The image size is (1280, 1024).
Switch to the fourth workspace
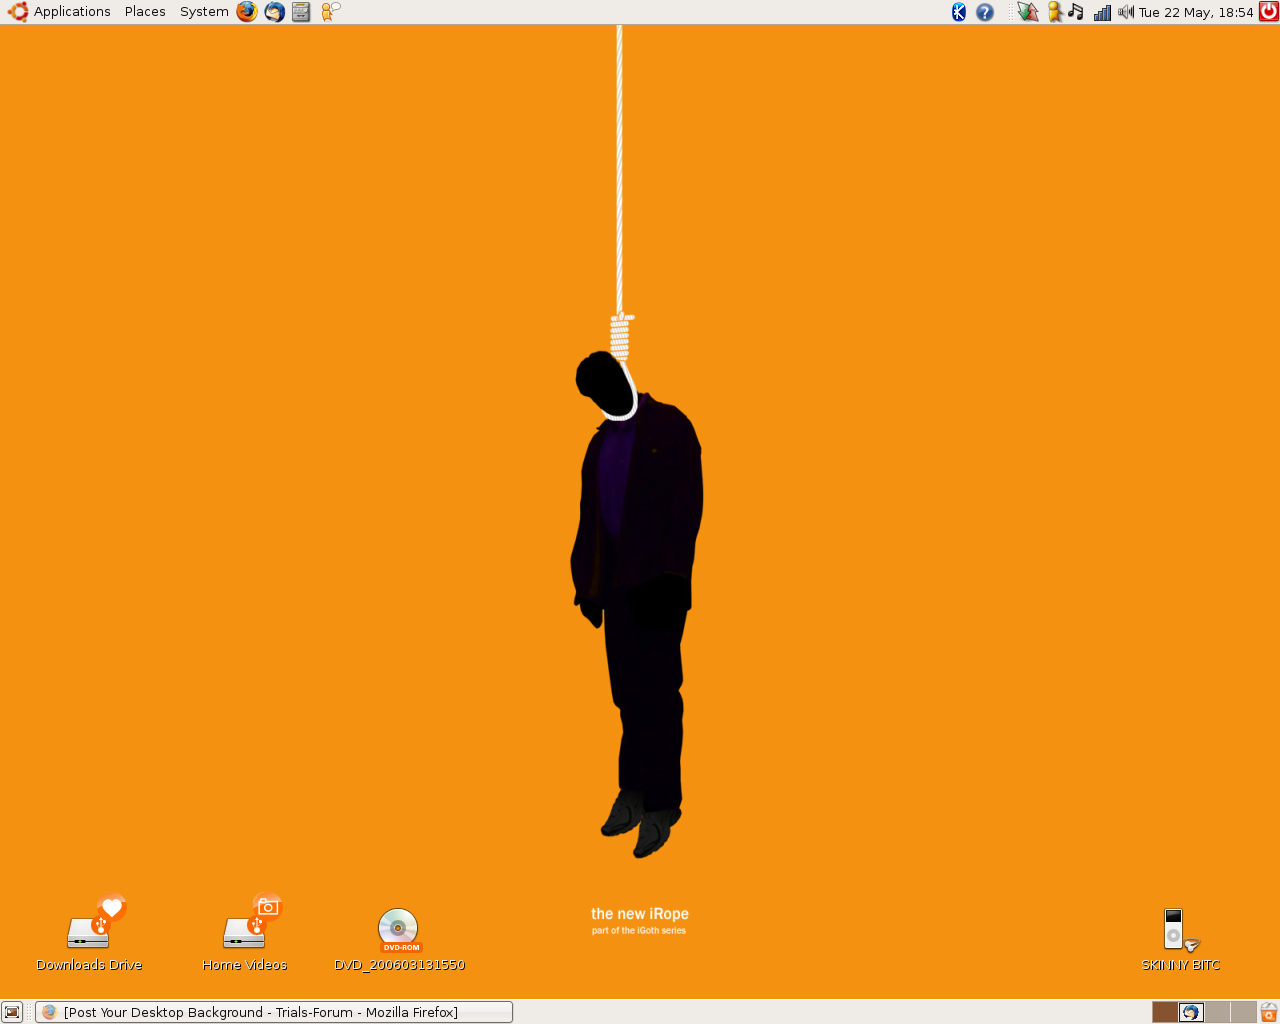click(x=1243, y=1012)
